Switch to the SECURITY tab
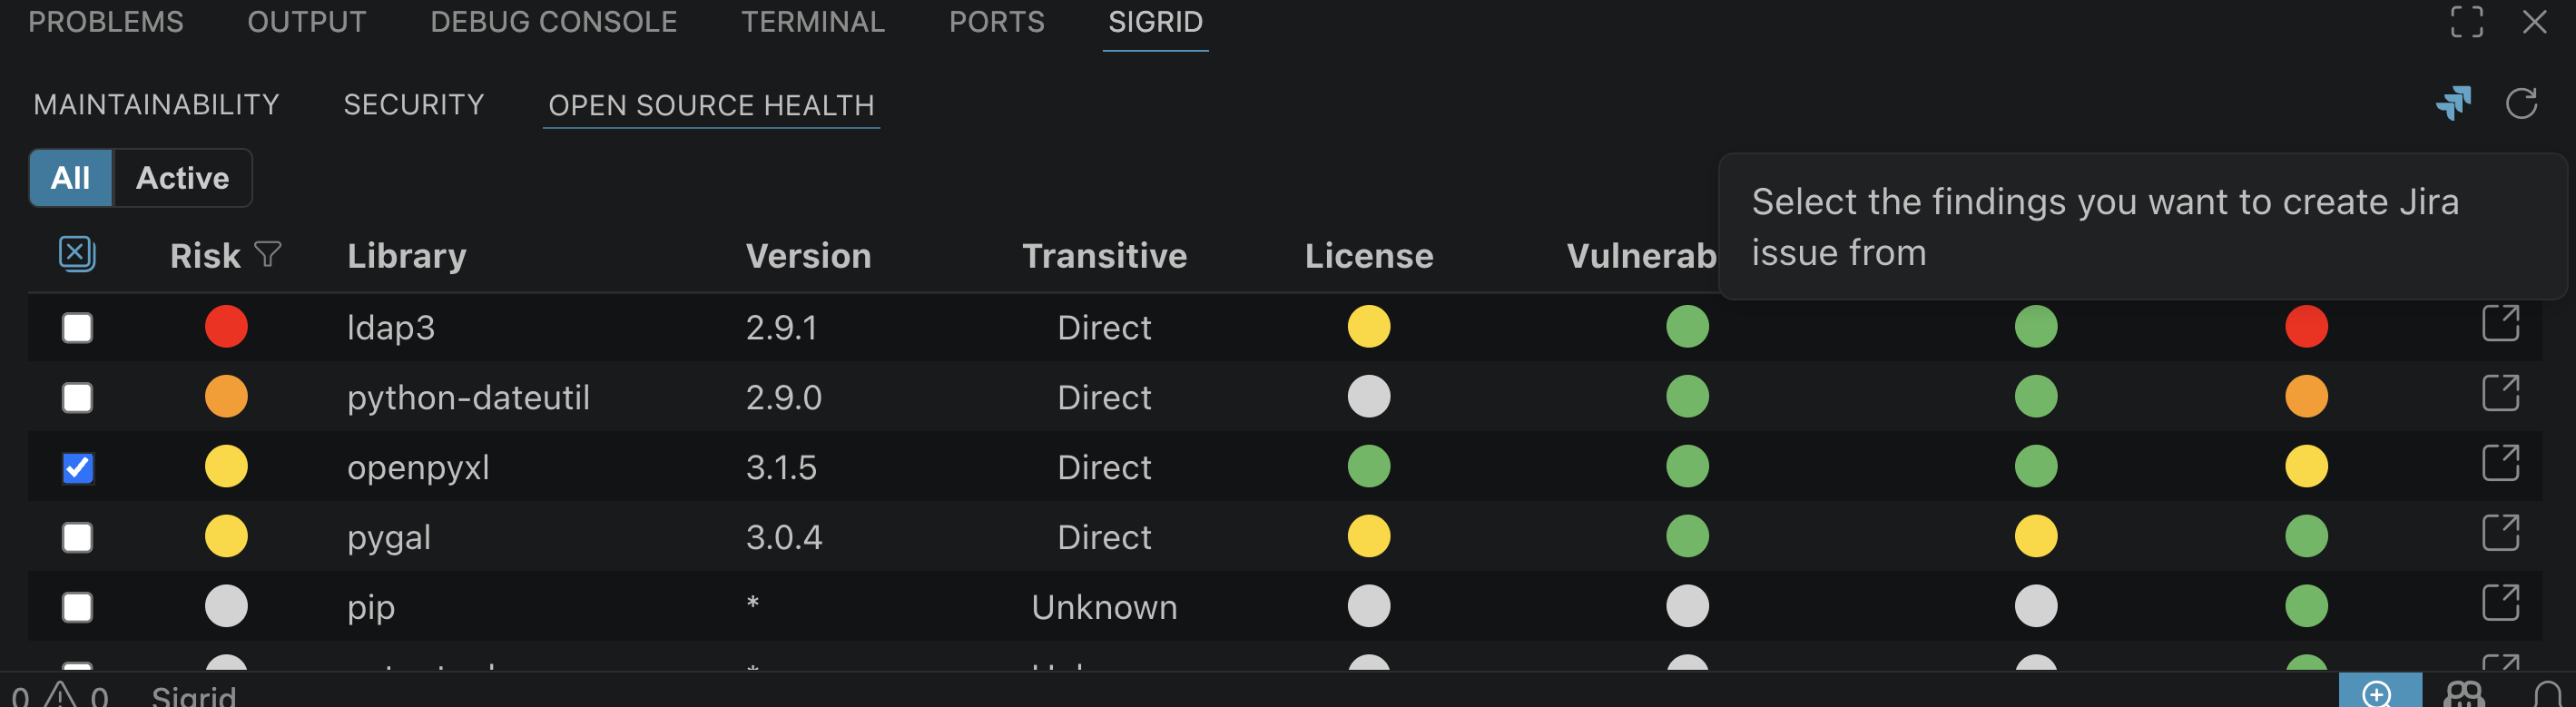 point(413,105)
